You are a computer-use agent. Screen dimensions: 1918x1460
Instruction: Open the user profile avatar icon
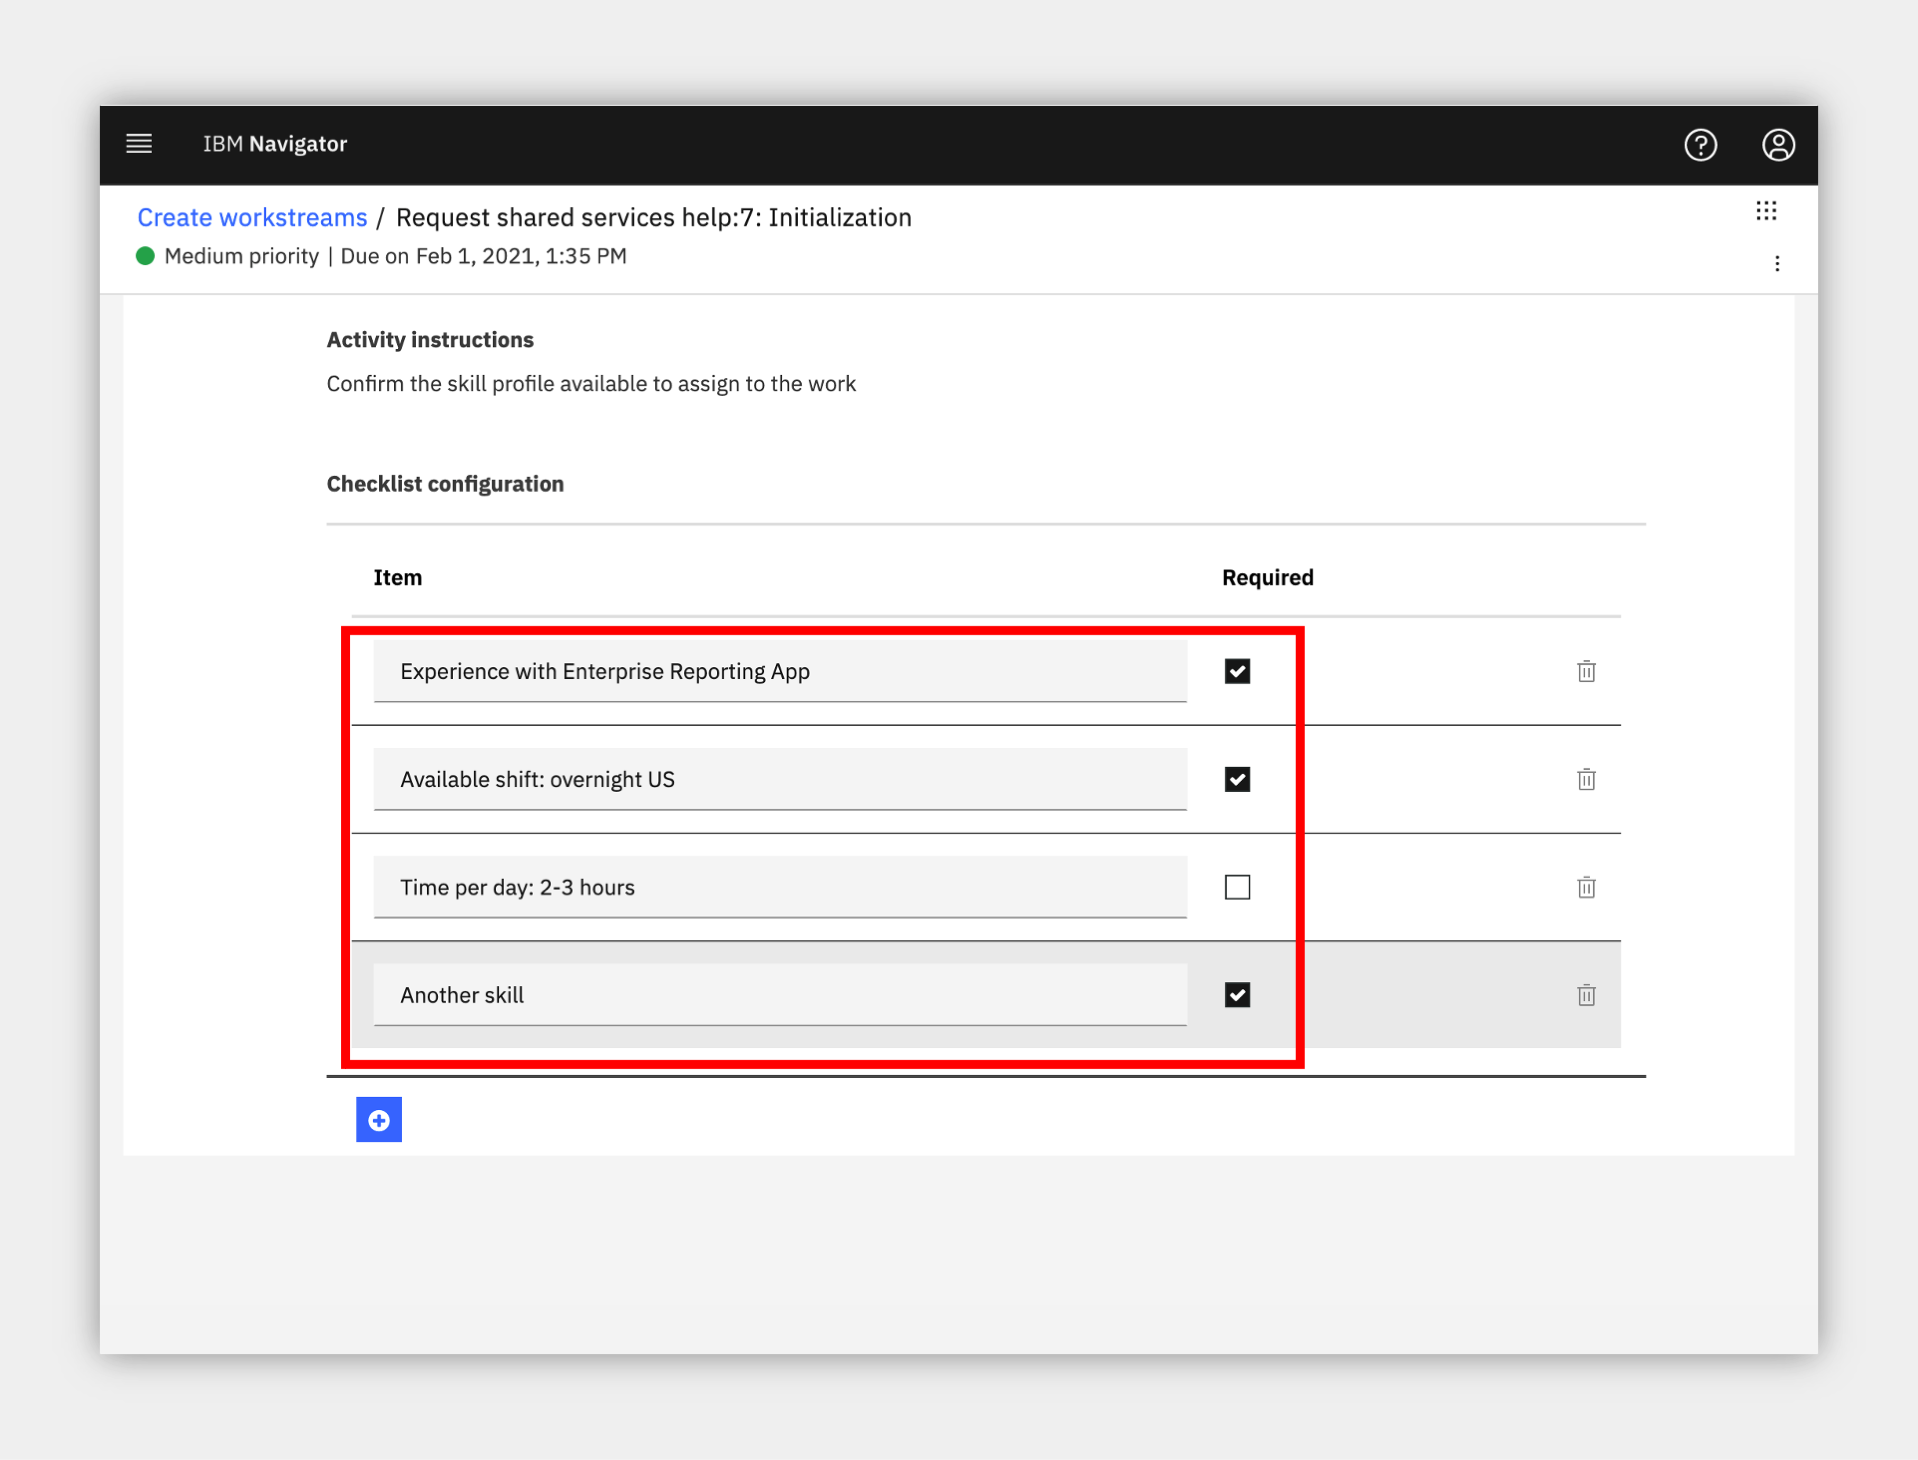click(x=1778, y=145)
